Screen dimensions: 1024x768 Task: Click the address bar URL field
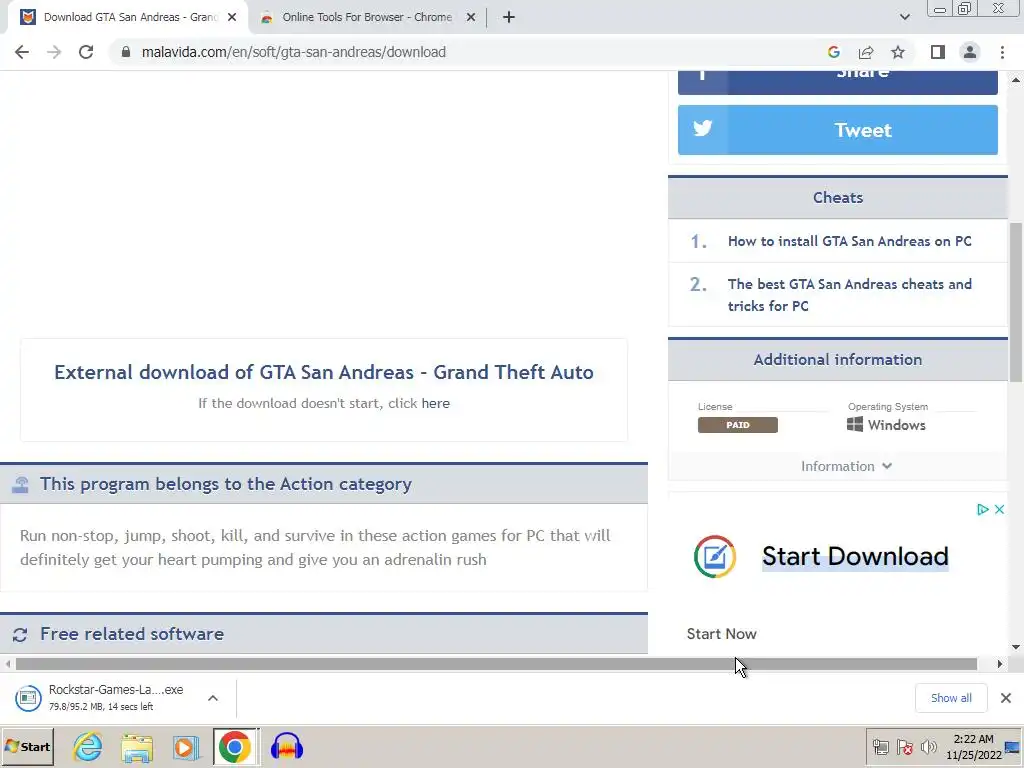point(294,52)
